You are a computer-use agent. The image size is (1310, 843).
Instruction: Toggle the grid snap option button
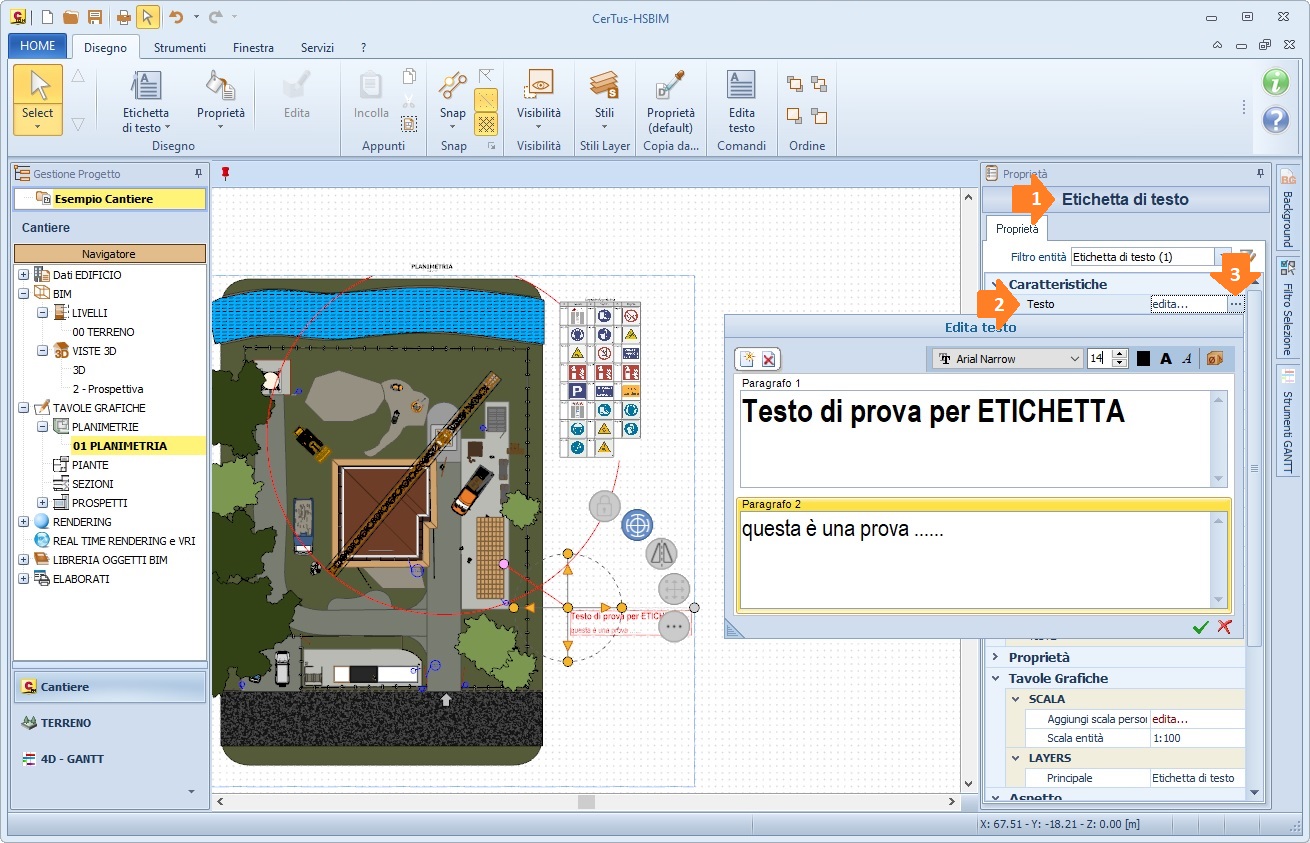click(x=486, y=123)
